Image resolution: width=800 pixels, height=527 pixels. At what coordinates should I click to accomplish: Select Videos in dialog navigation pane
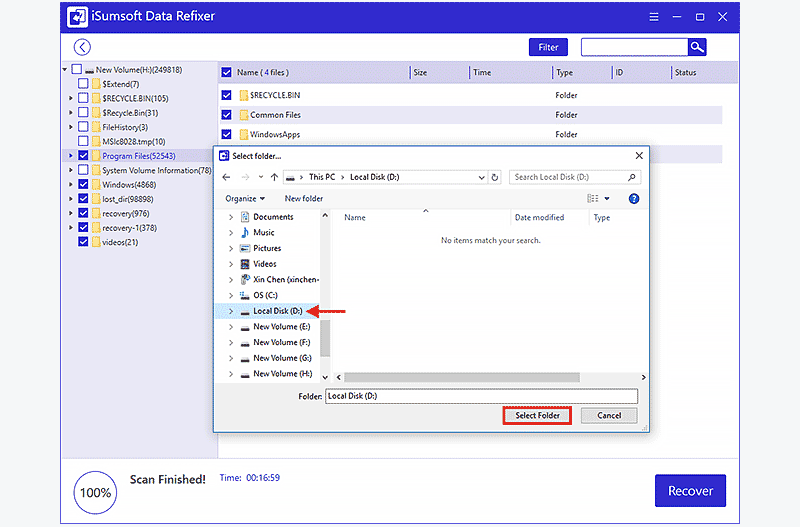tap(265, 264)
